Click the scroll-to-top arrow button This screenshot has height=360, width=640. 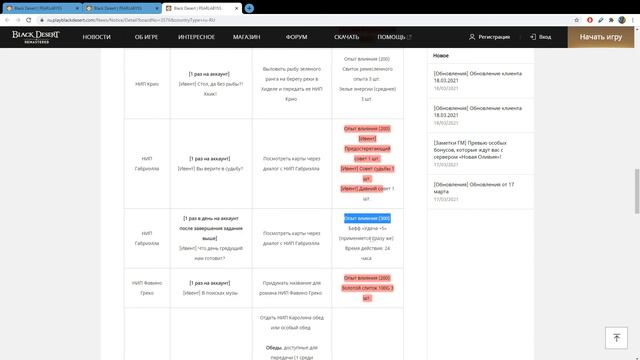616,338
